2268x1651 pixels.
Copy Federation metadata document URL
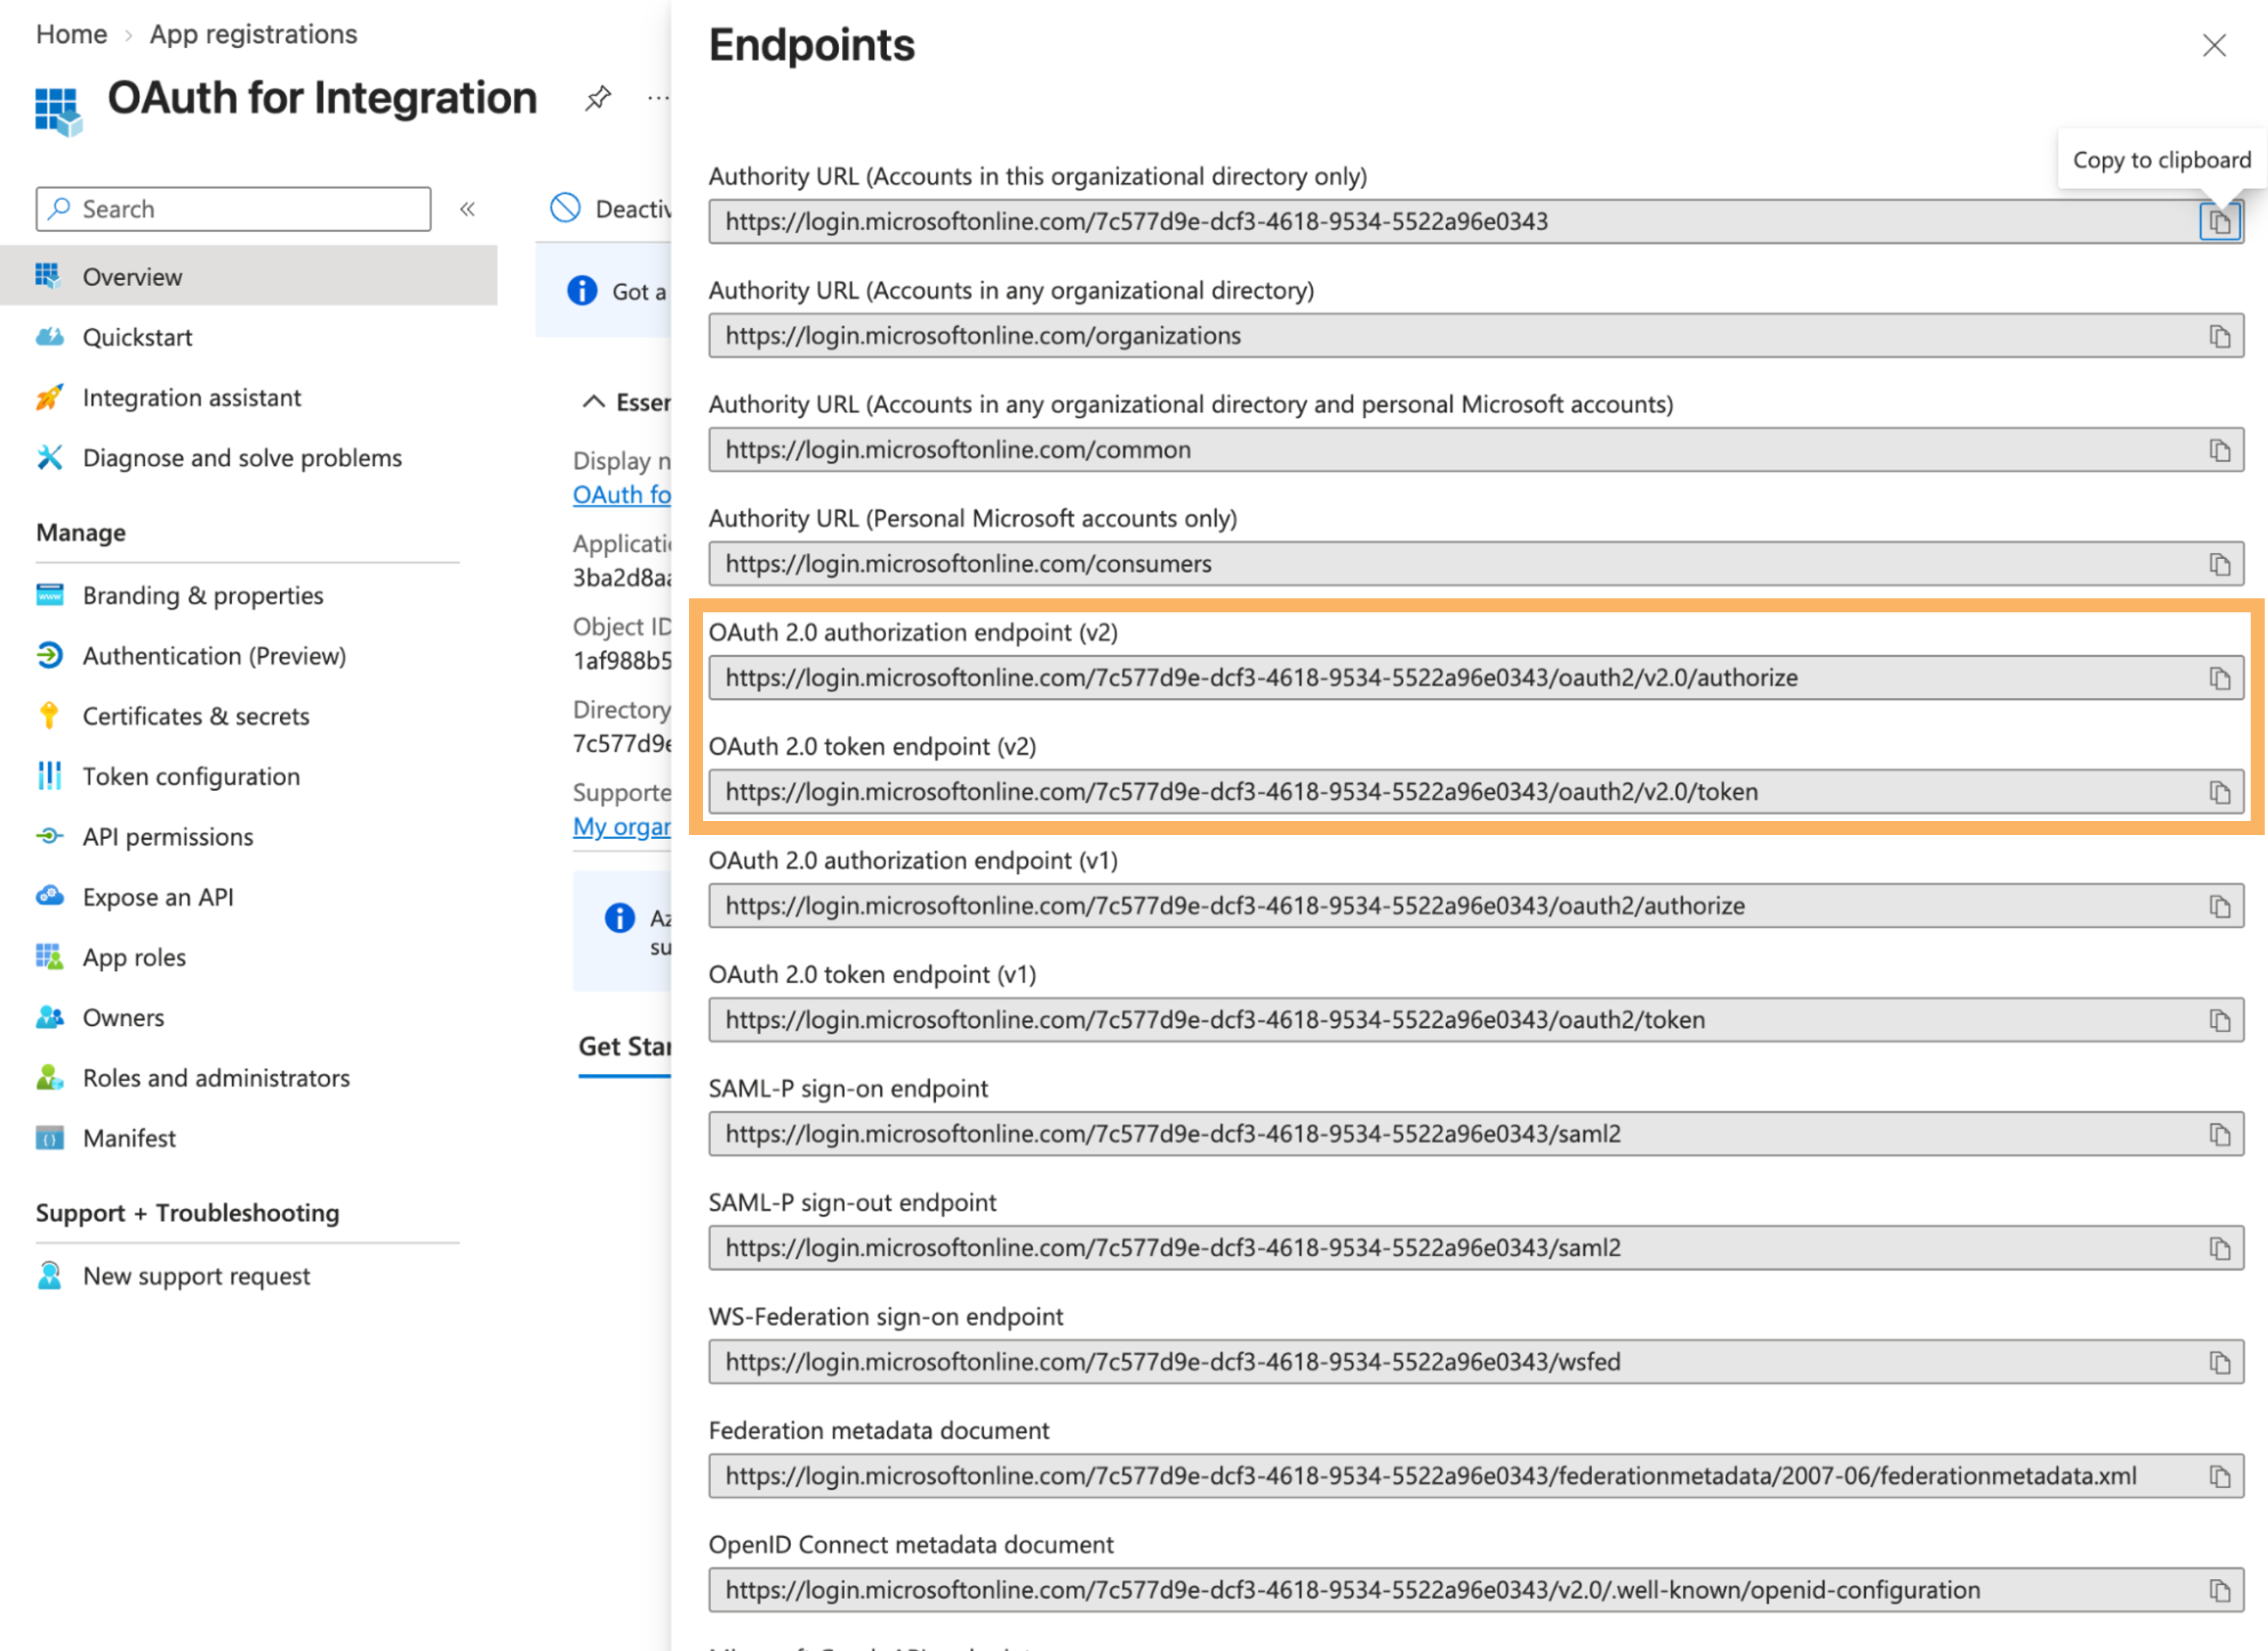(x=2219, y=1476)
